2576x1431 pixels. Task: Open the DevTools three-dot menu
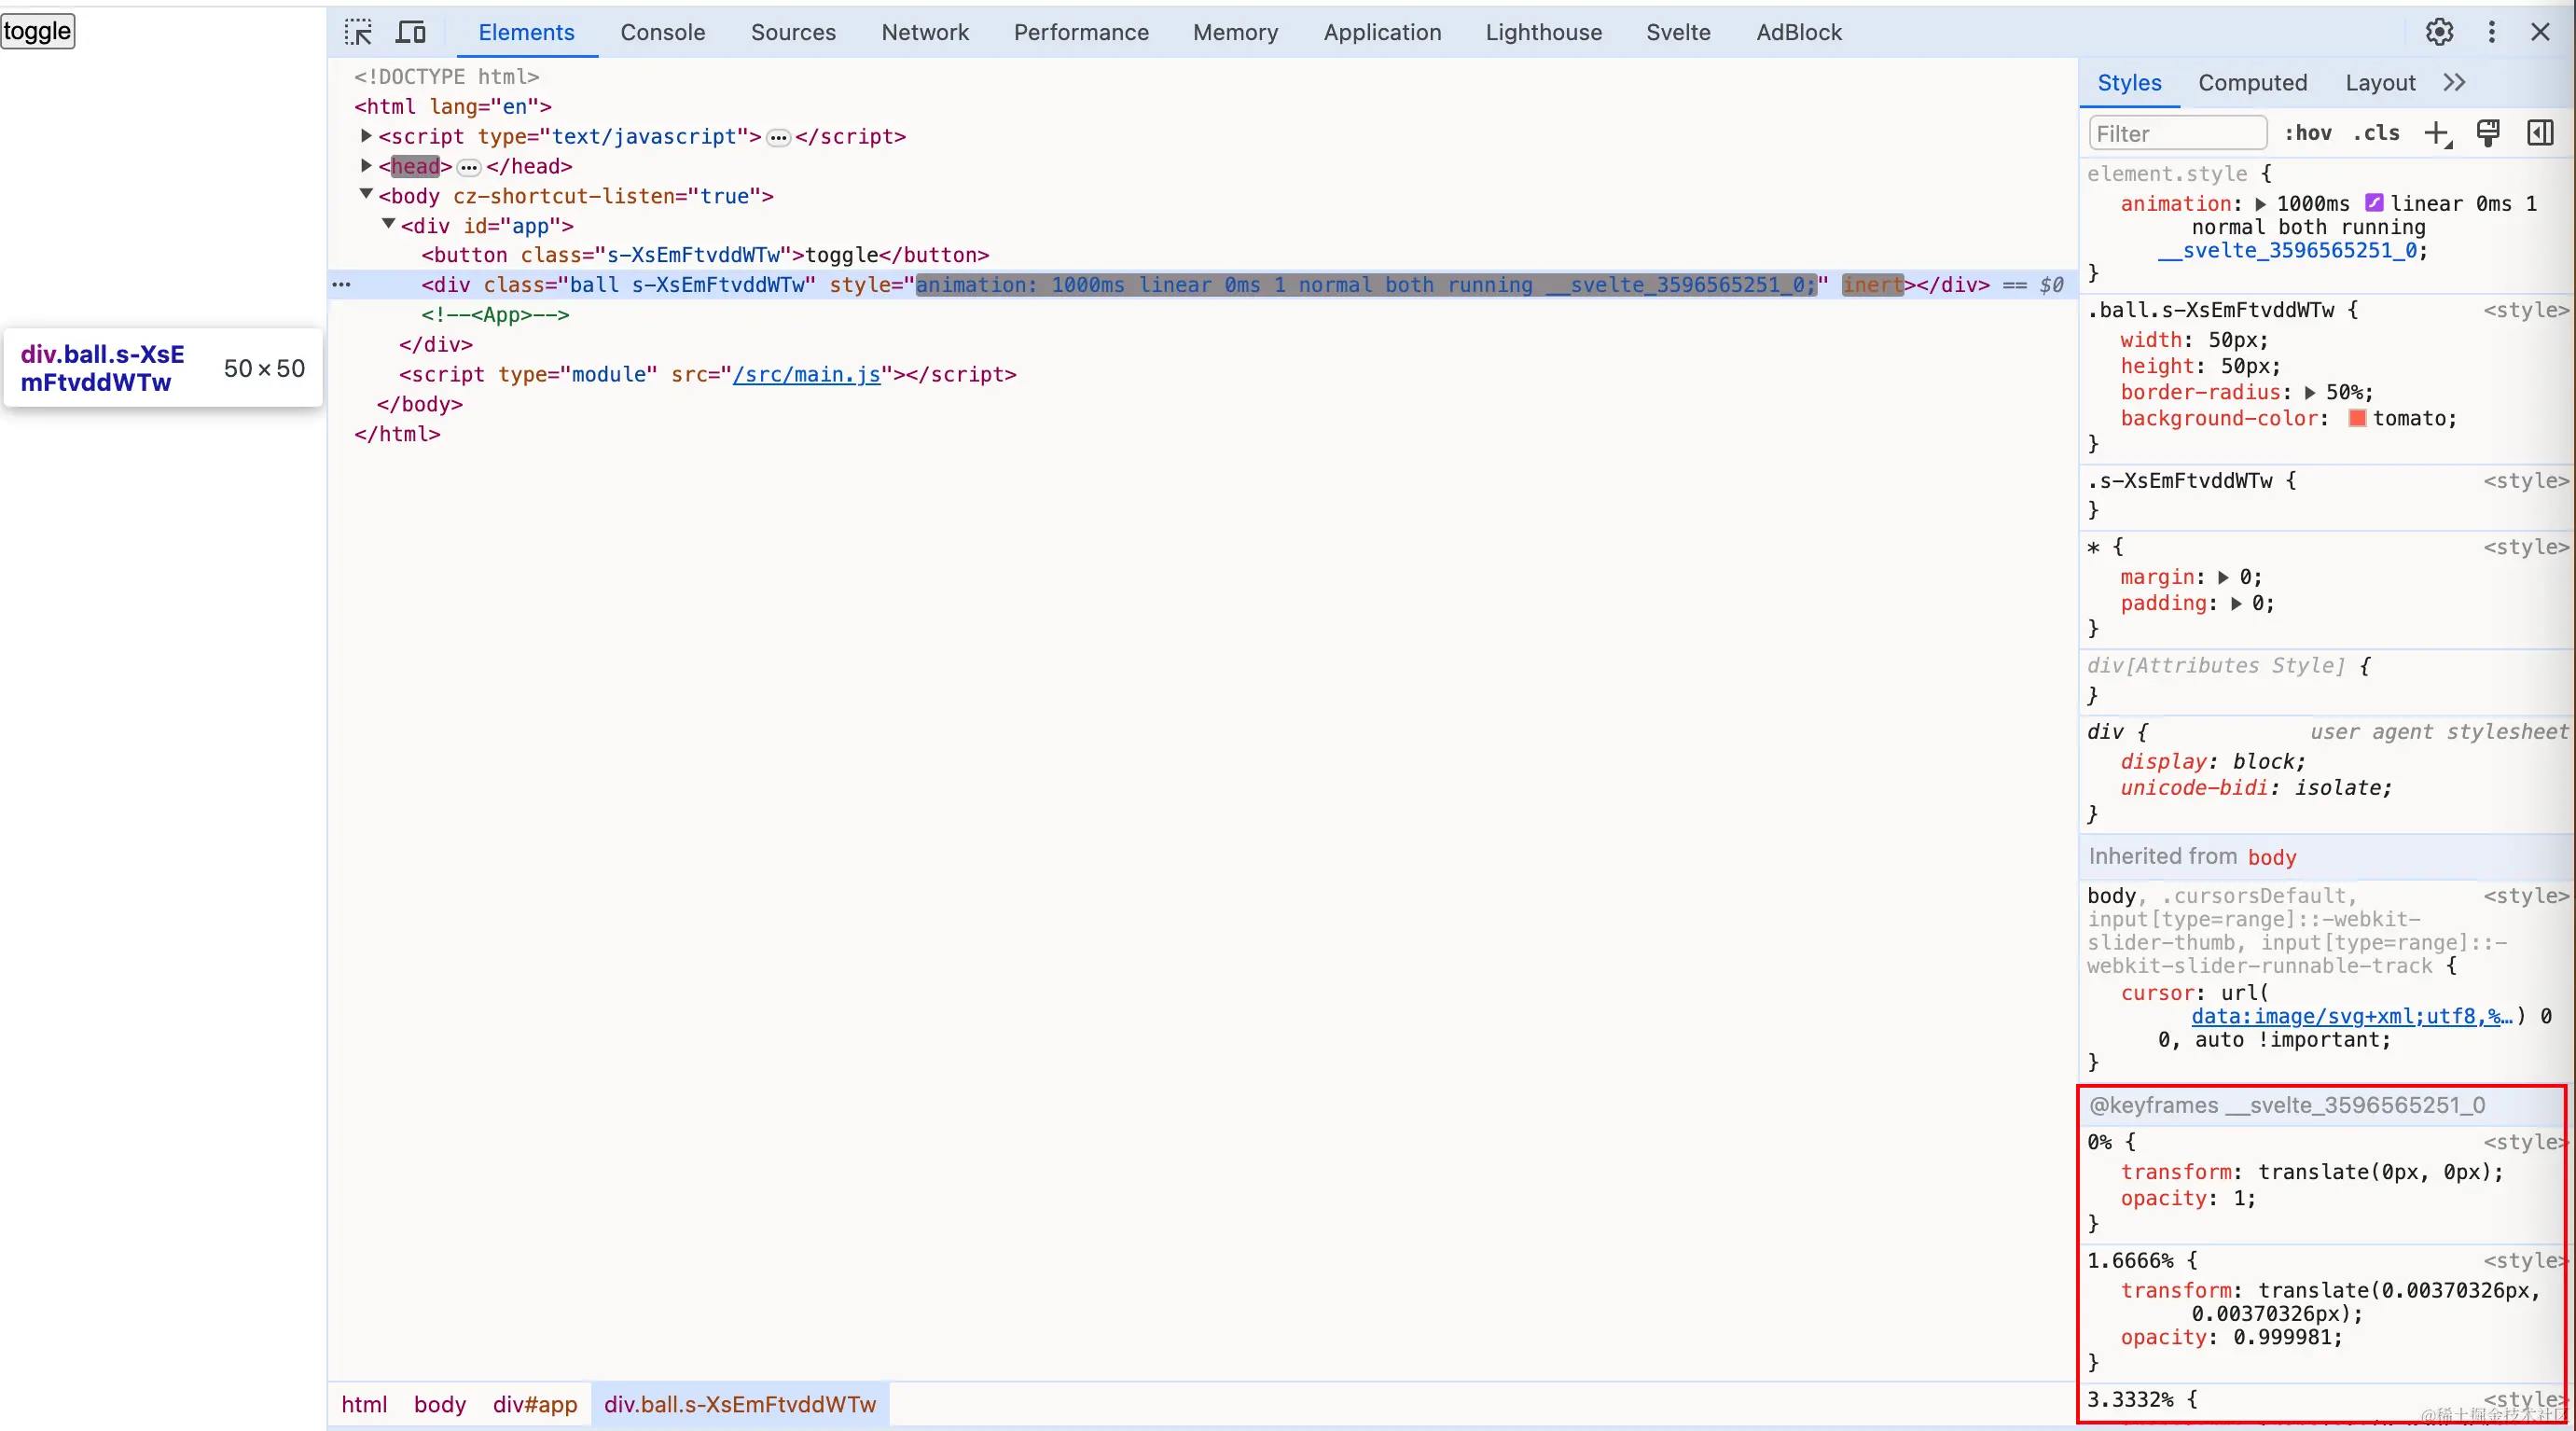[x=2491, y=32]
